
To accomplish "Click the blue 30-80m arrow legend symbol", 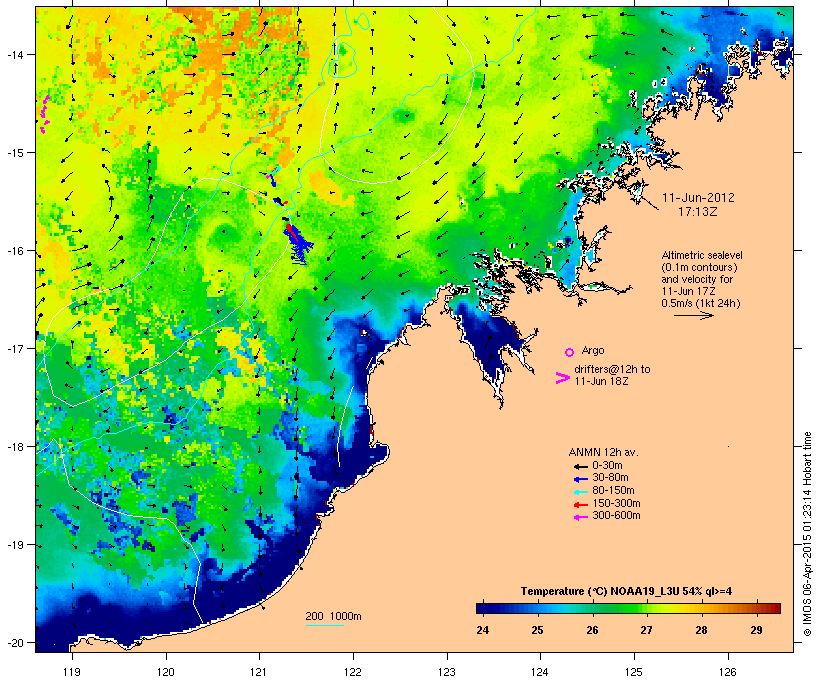I will [x=580, y=479].
